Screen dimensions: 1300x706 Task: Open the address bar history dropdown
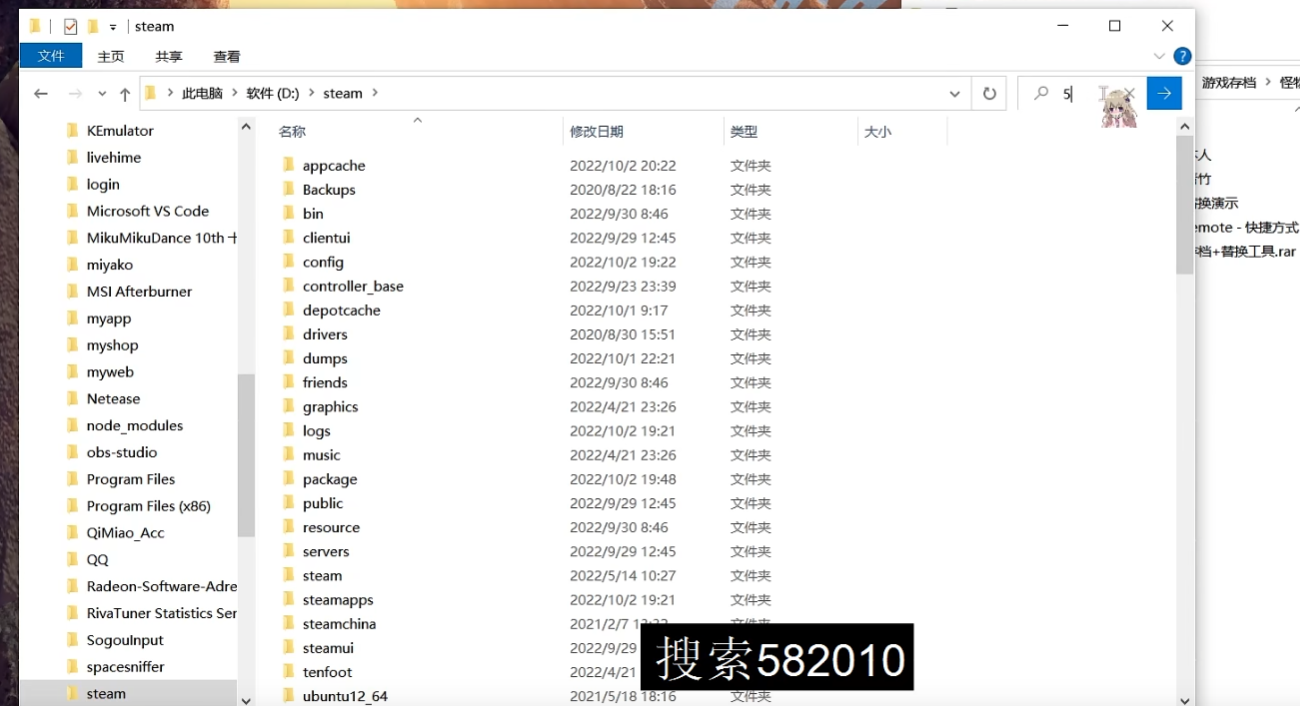point(954,93)
